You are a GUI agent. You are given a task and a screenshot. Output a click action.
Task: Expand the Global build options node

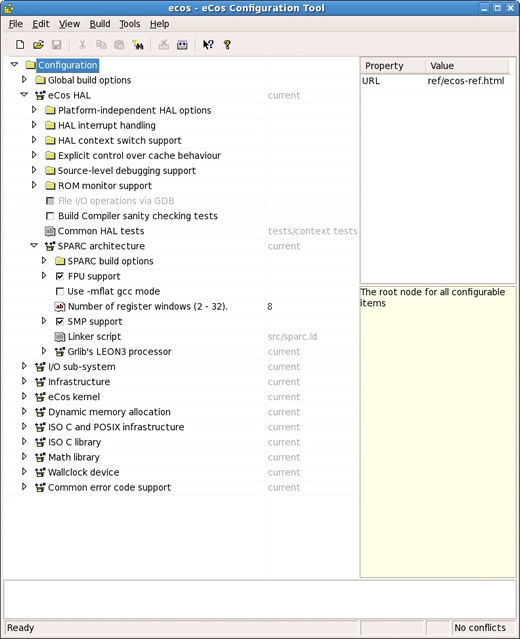click(x=24, y=79)
